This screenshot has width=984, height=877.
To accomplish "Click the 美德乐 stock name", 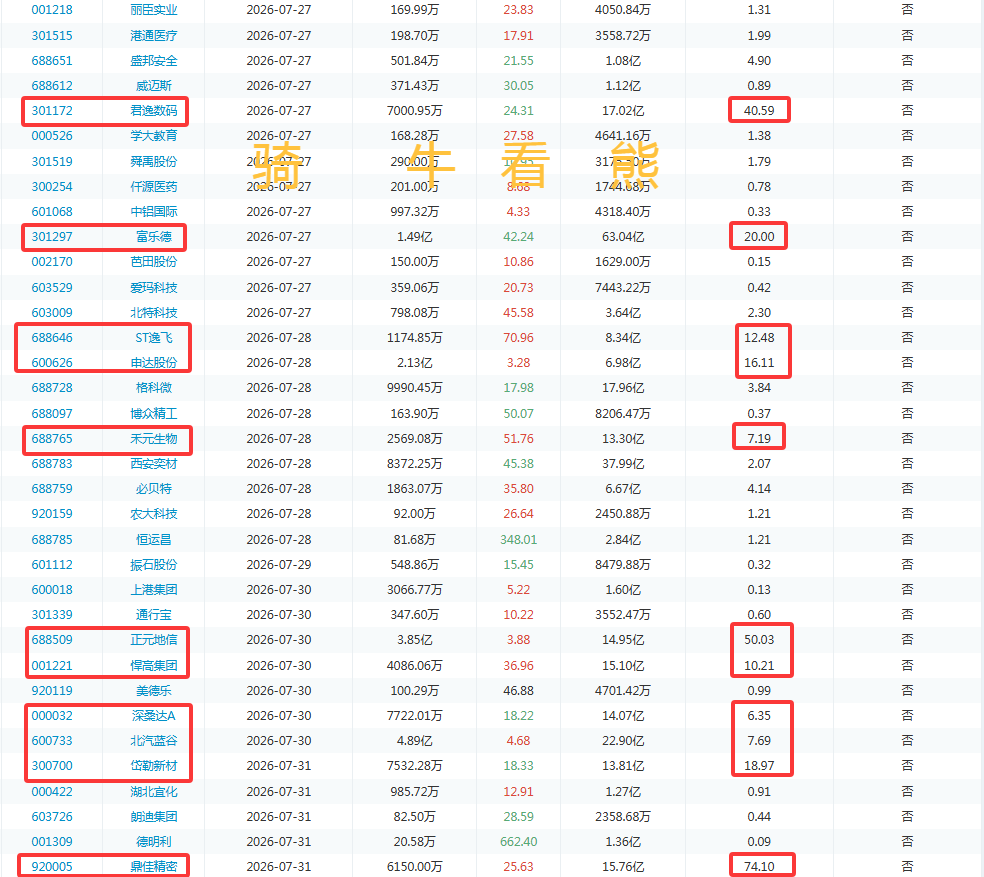I will pyautogui.click(x=154, y=691).
